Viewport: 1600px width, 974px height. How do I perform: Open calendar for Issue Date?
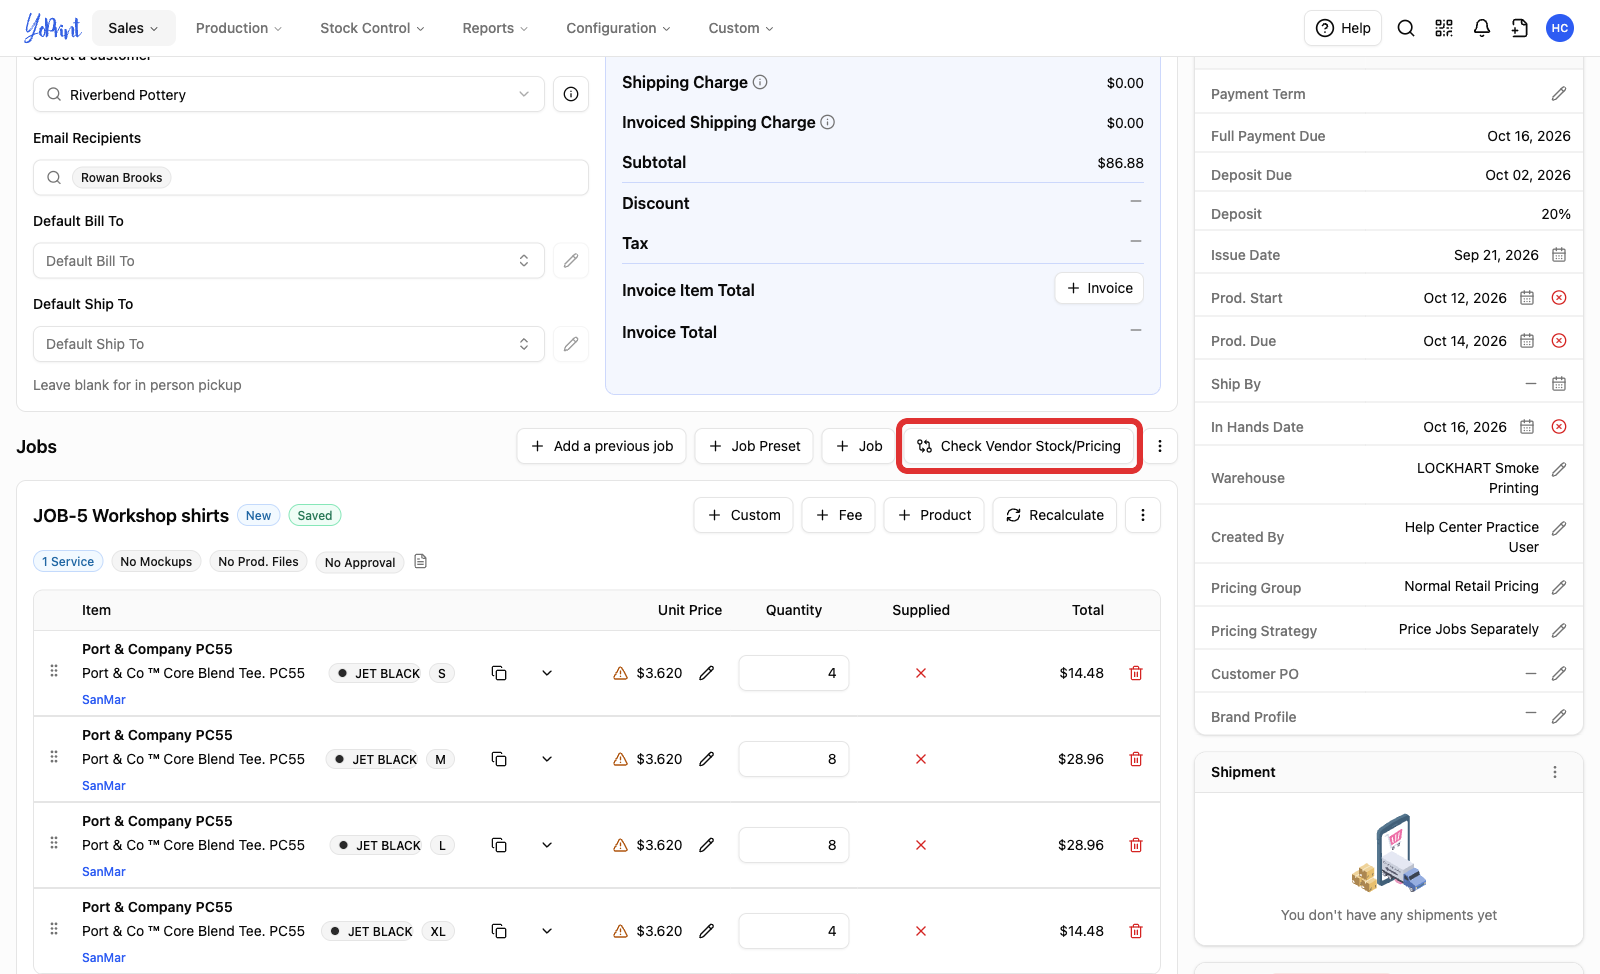pyautogui.click(x=1559, y=255)
